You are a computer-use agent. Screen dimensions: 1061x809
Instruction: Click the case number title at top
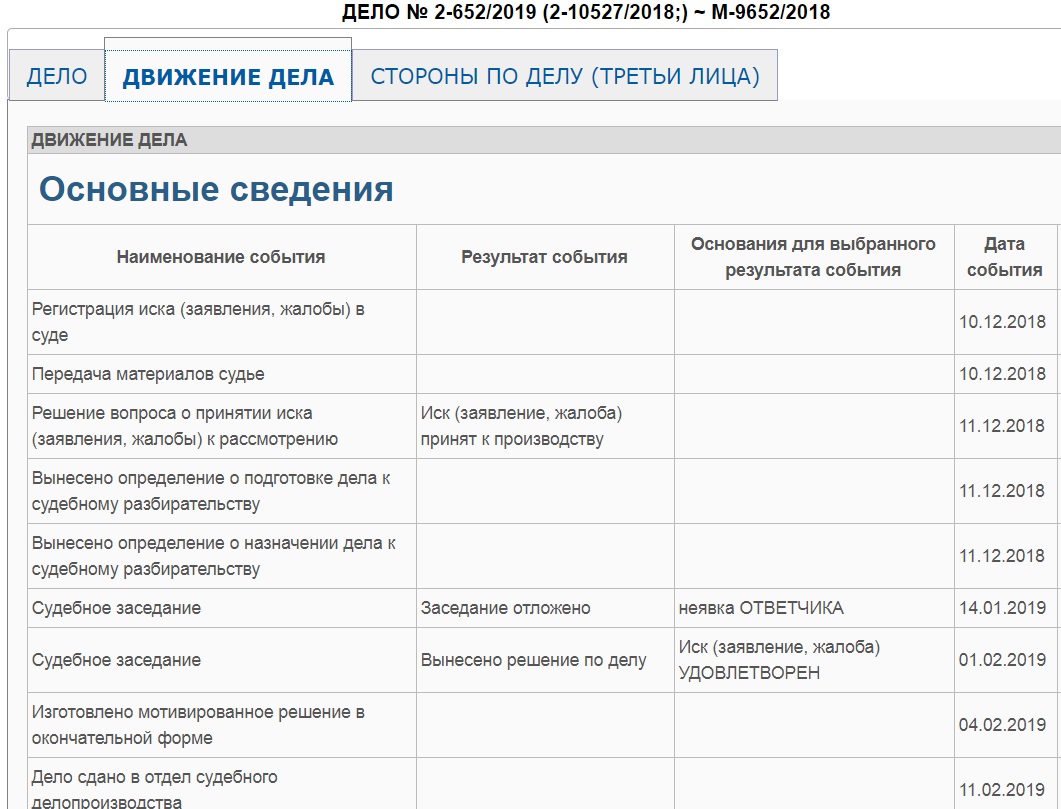586,12
